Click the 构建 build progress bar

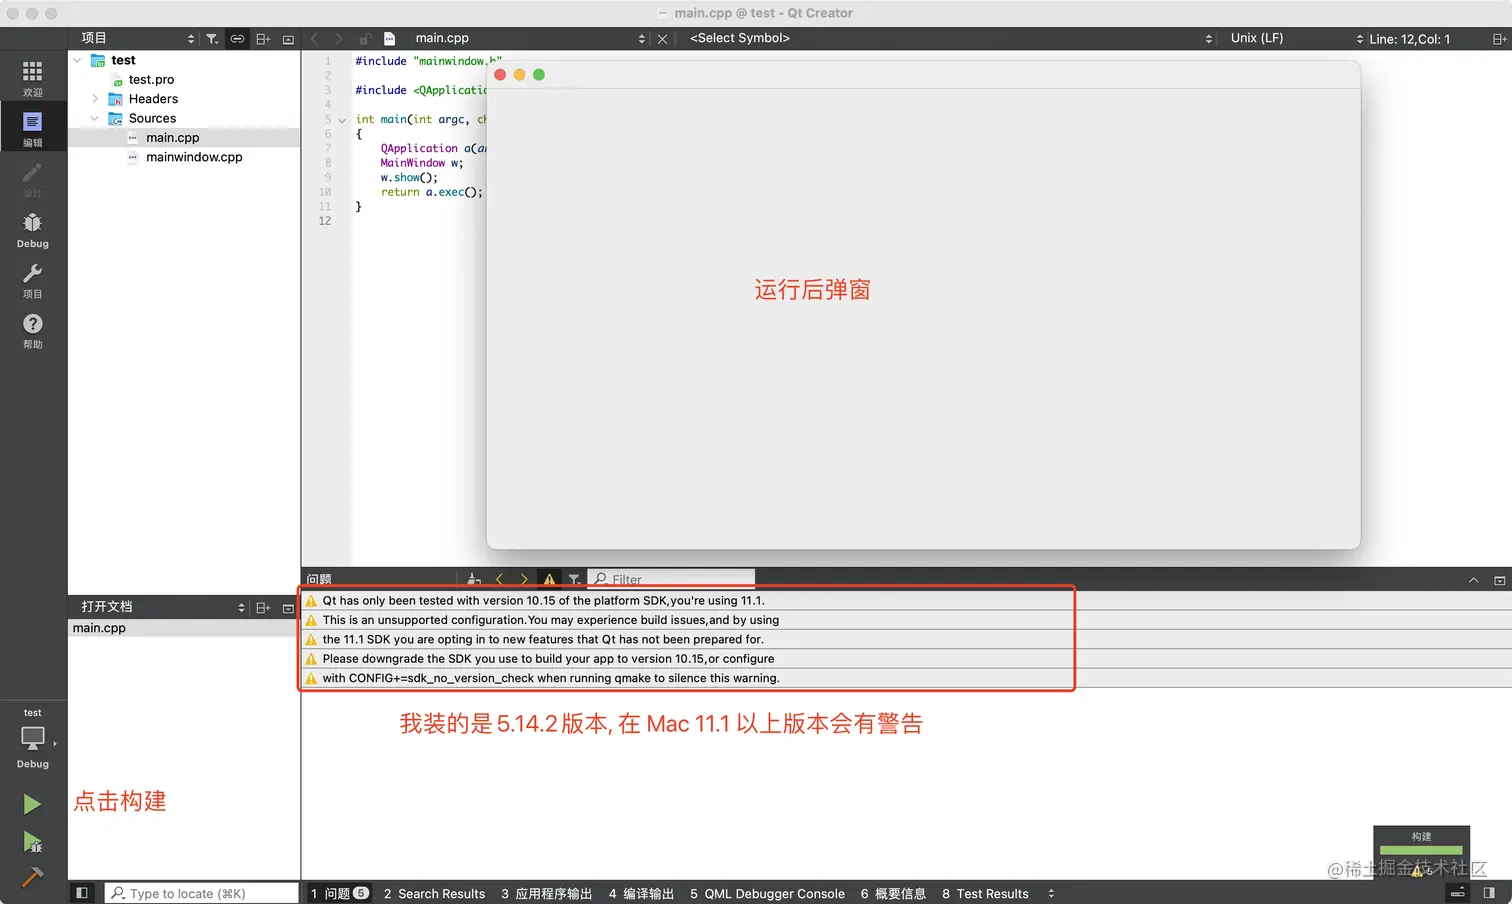[x=1421, y=851]
